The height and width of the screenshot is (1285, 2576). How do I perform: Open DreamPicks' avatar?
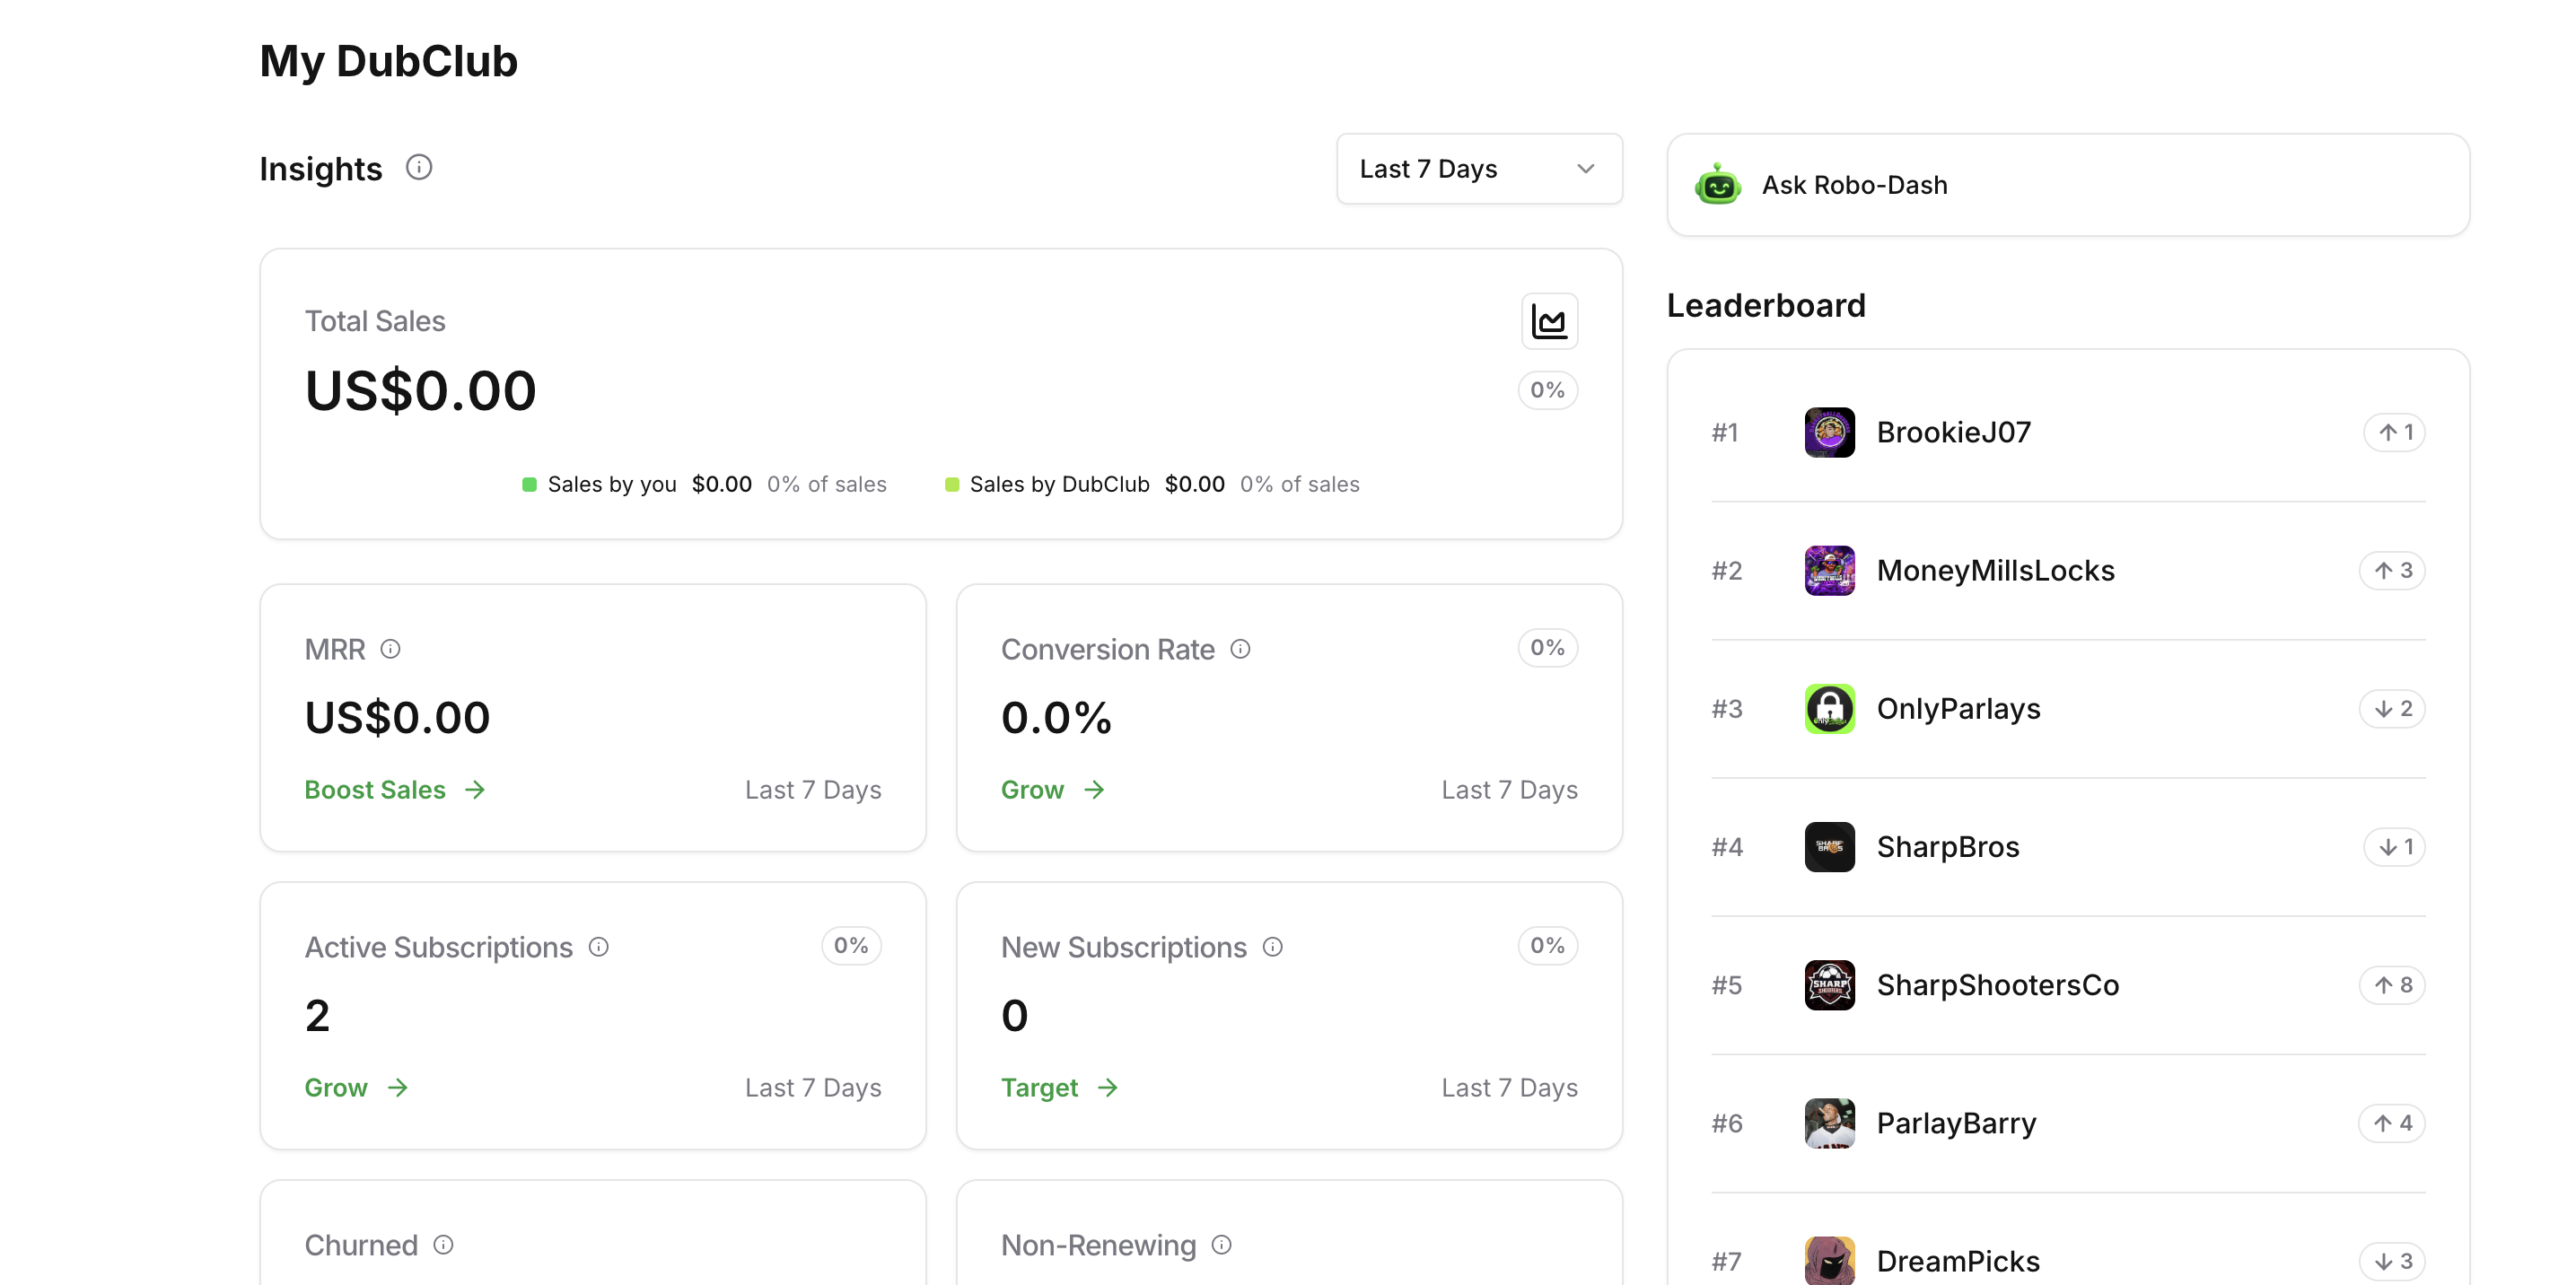1830,1261
